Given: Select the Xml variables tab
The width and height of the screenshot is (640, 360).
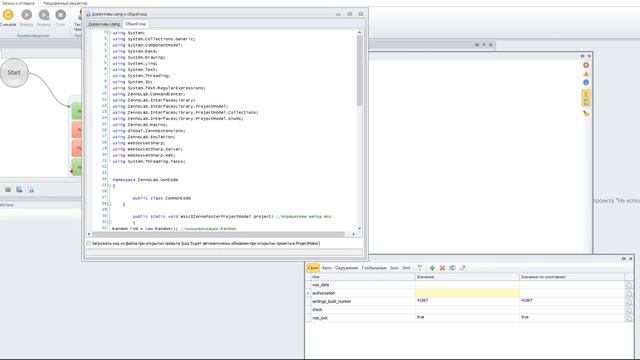Looking at the screenshot, I should 406,268.
